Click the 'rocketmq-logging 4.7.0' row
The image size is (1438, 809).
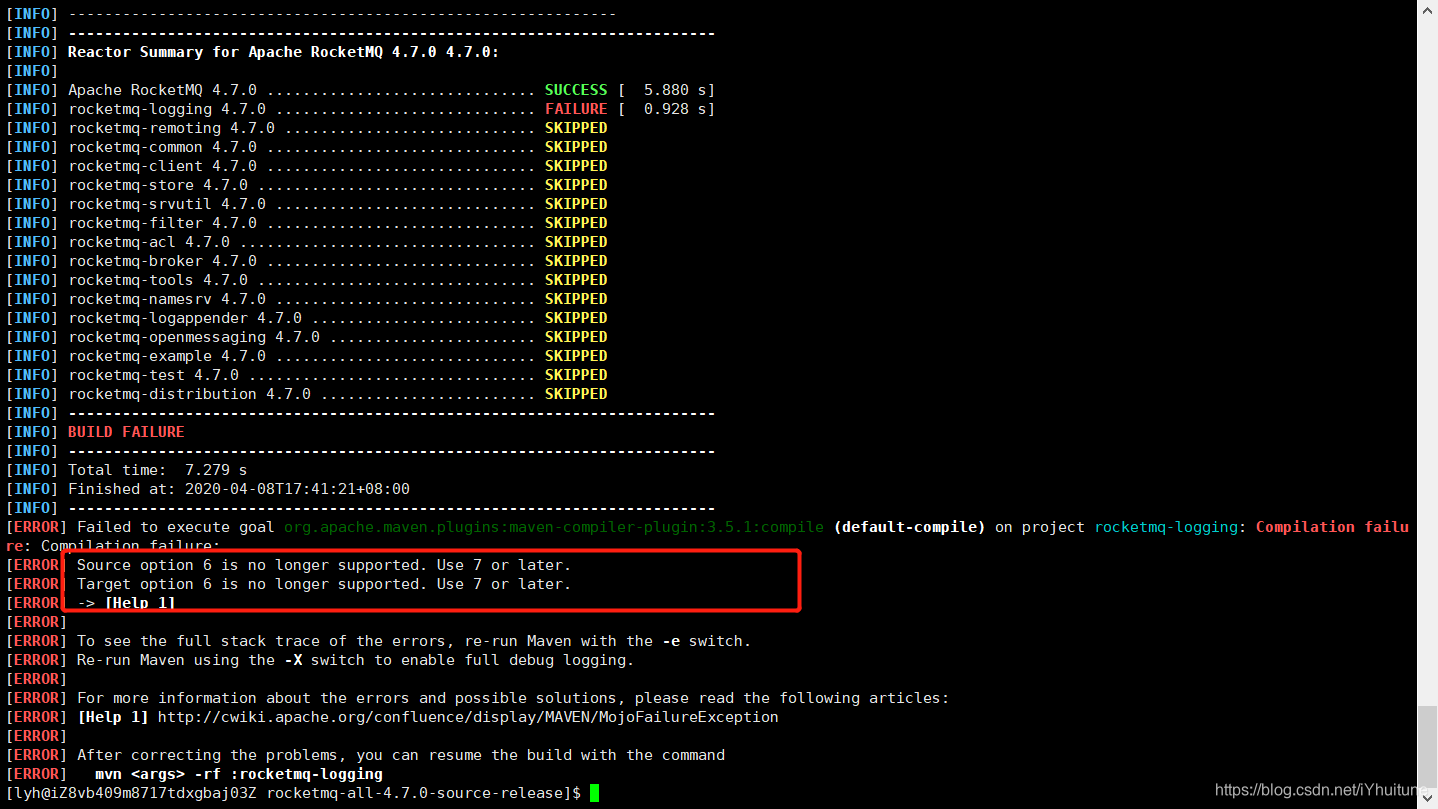(360, 109)
